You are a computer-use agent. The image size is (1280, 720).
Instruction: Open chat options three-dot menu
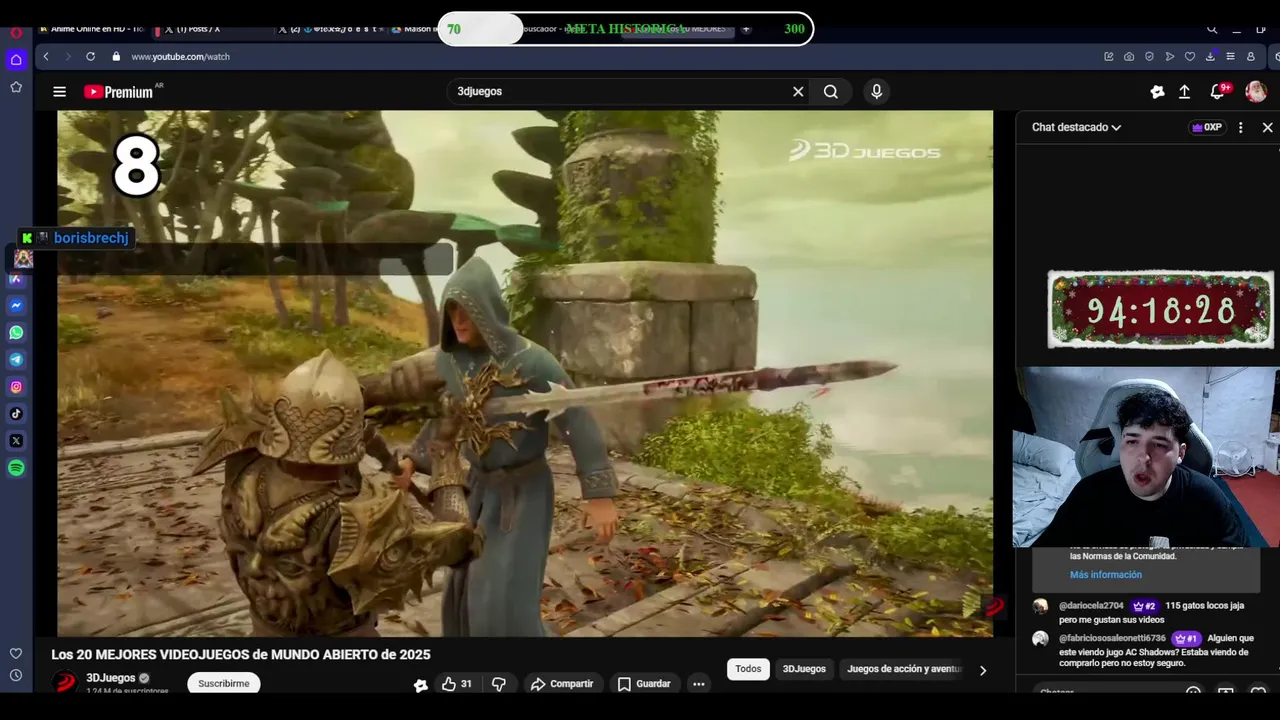click(1240, 128)
